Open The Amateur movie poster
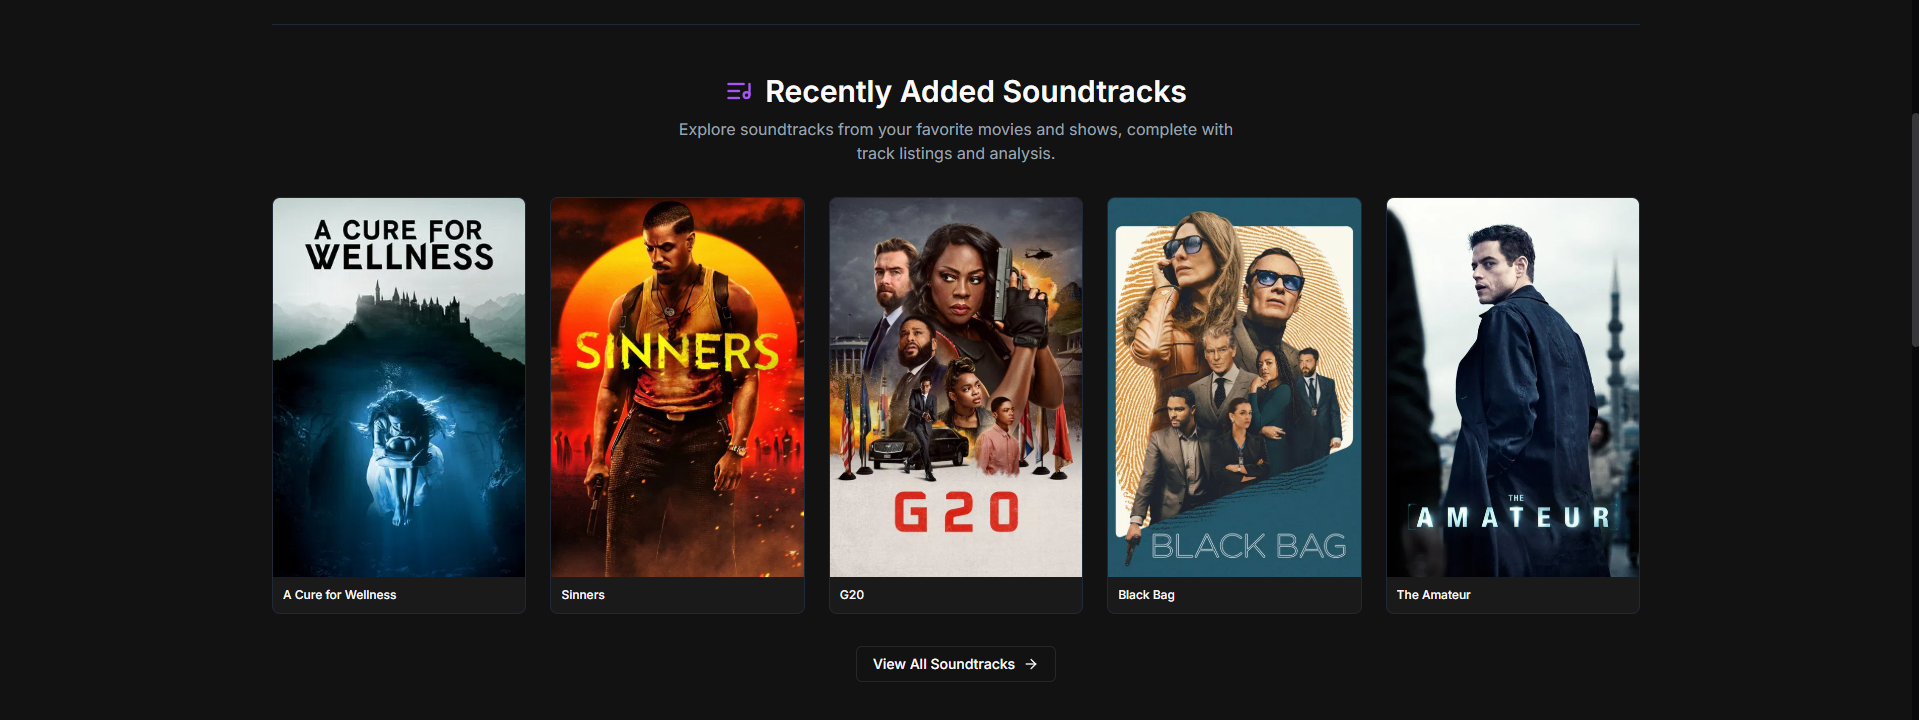 [1512, 387]
